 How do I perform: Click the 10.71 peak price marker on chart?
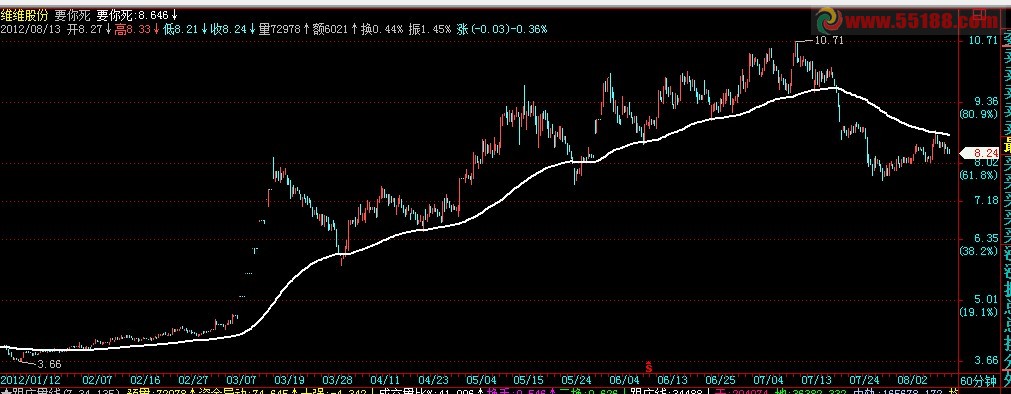coord(829,40)
